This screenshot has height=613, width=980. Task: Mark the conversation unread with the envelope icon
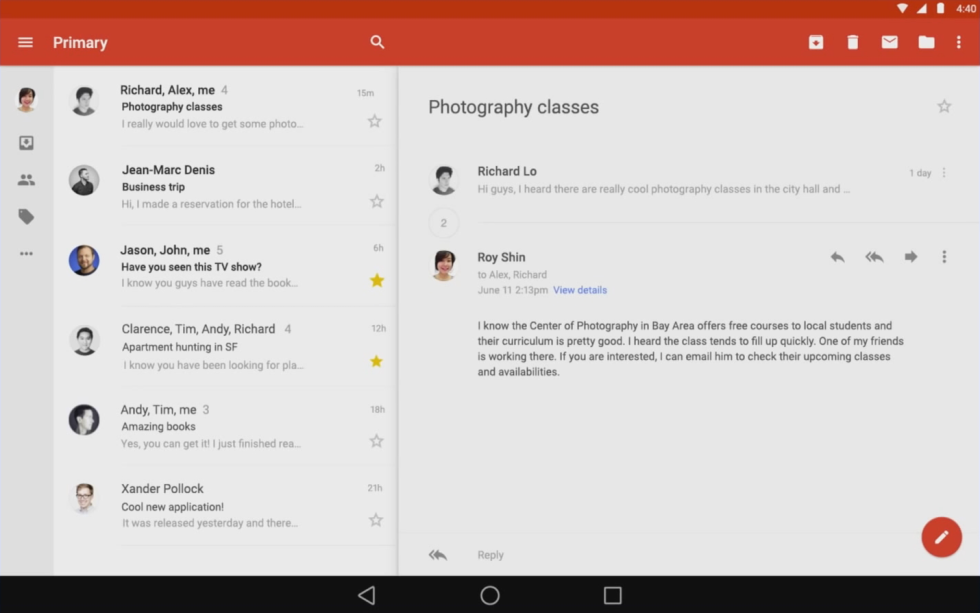tap(889, 42)
